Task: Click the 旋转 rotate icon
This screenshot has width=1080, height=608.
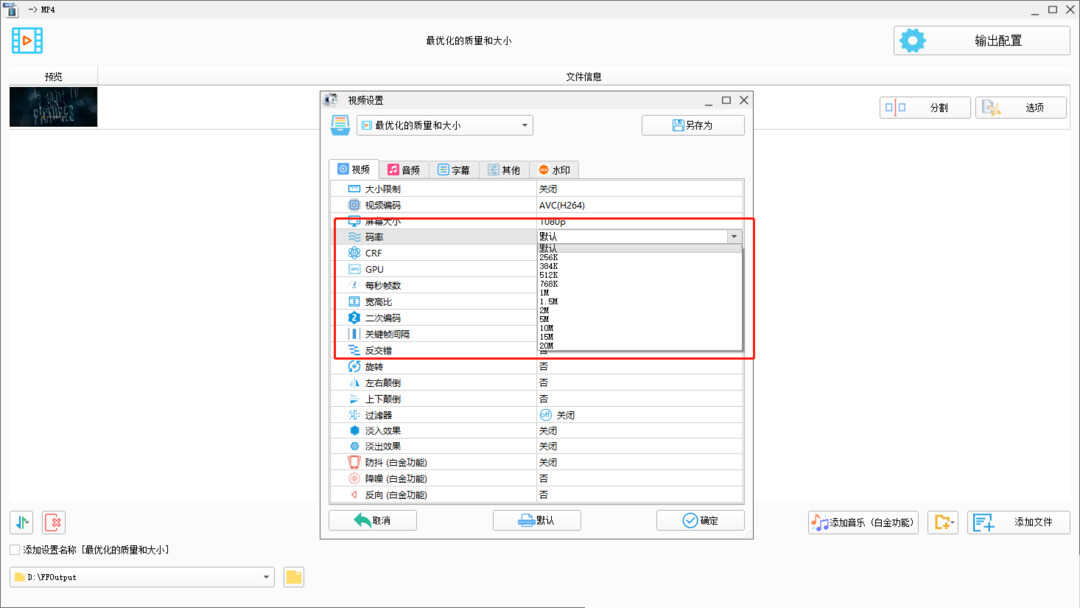Action: click(x=354, y=366)
